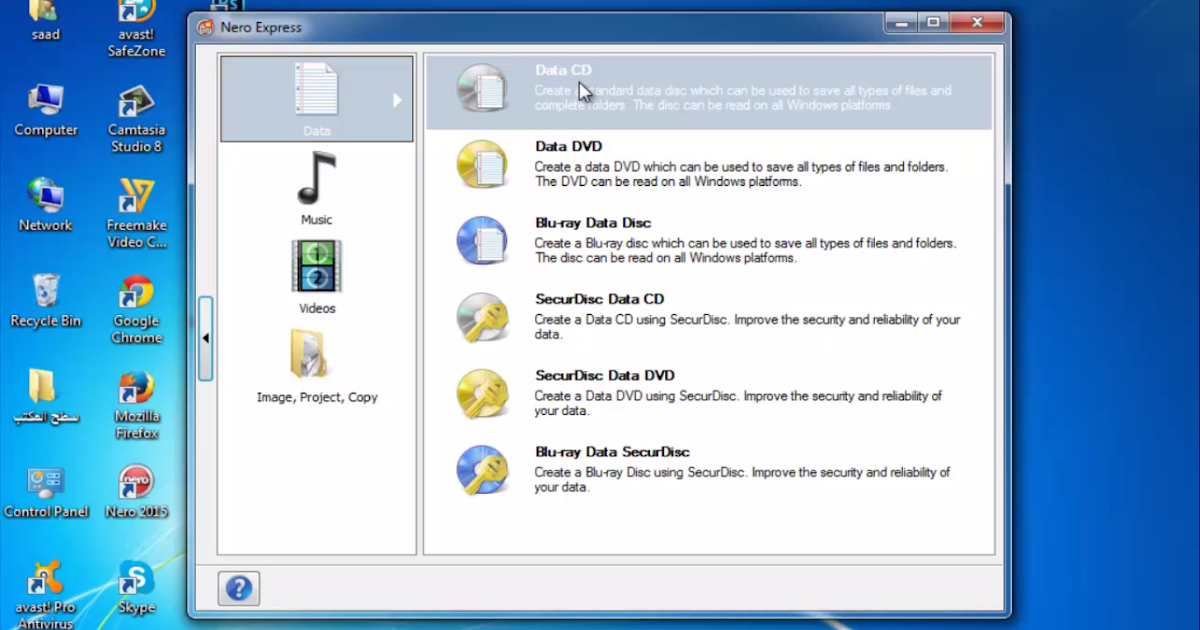Minimize the Nero Express window

point(902,22)
